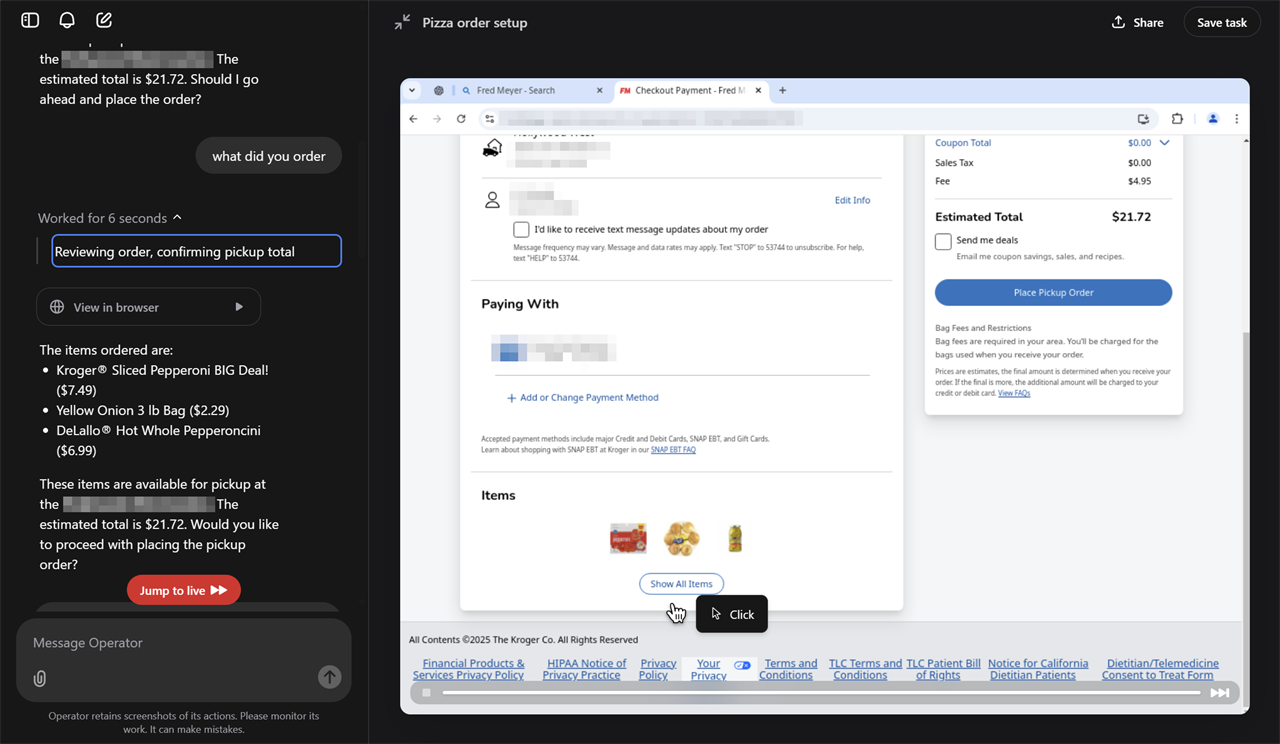Click the browser back arrow
Image resolution: width=1280 pixels, height=744 pixels.
[x=414, y=118]
